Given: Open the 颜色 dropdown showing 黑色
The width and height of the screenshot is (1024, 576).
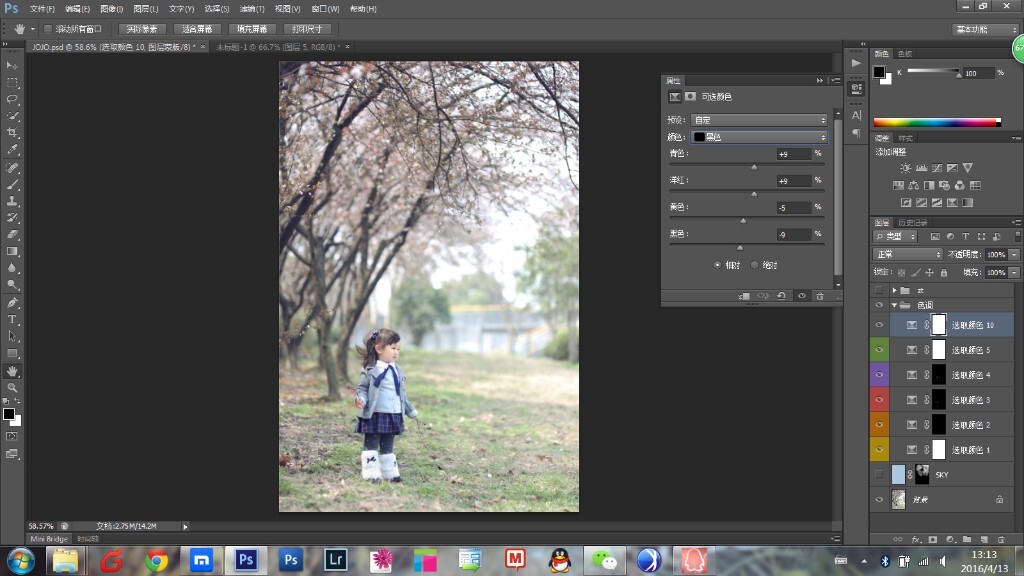Looking at the screenshot, I should [x=759, y=137].
